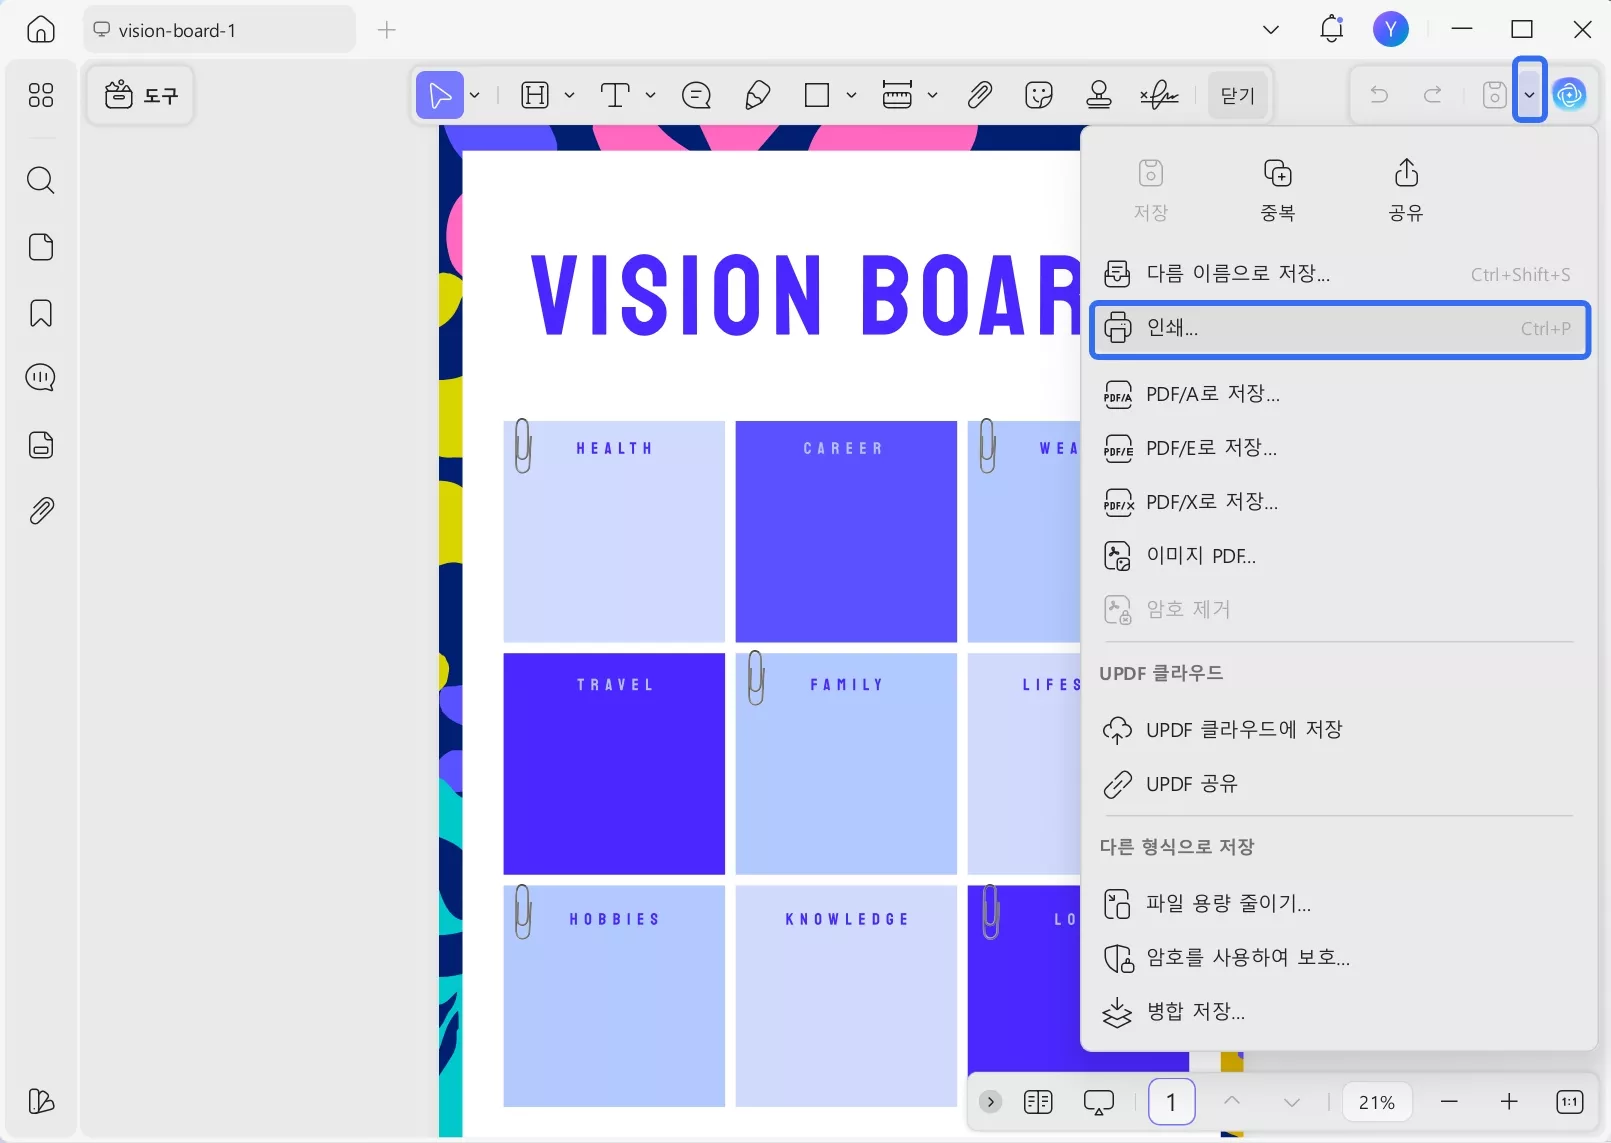This screenshot has height=1143, width=1611.
Task: Expand the bottom page toolbar arrow
Action: (990, 1102)
